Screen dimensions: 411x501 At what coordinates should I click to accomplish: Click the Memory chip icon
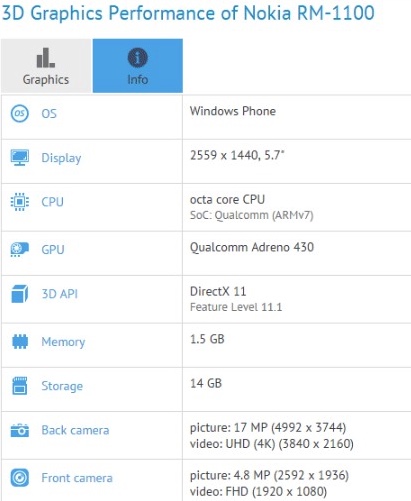point(20,341)
